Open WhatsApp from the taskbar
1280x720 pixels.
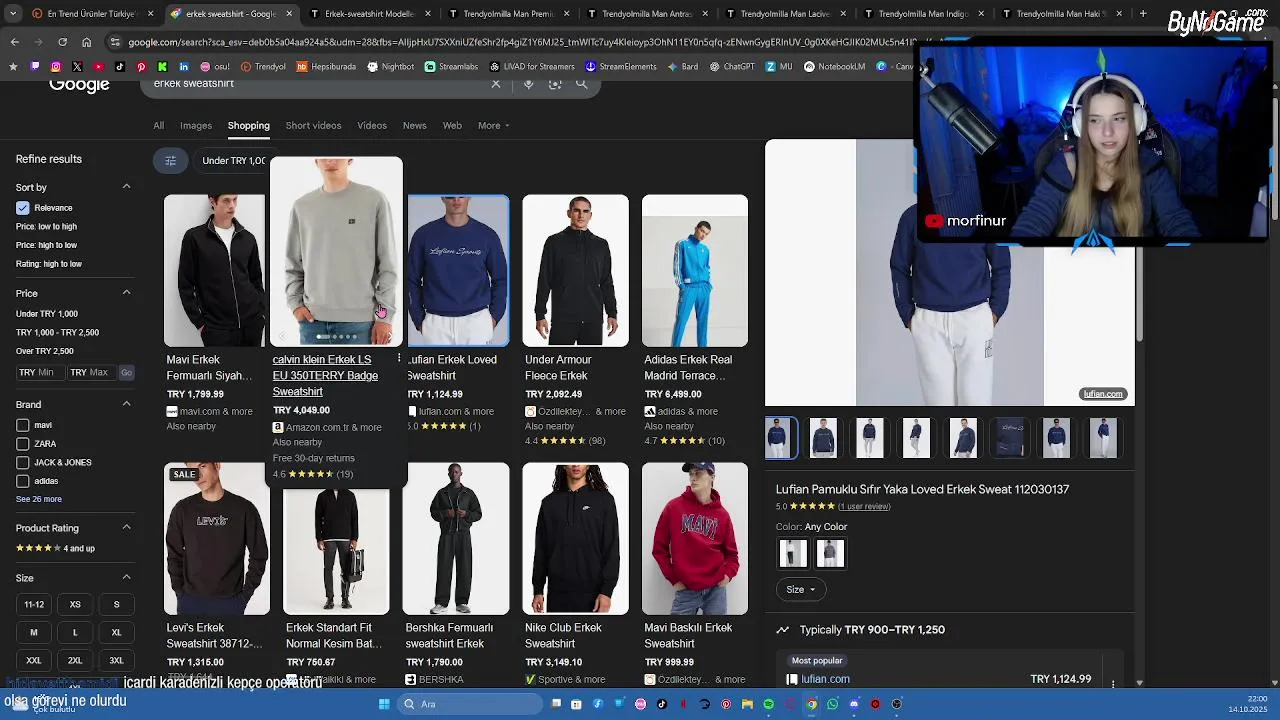tap(832, 704)
